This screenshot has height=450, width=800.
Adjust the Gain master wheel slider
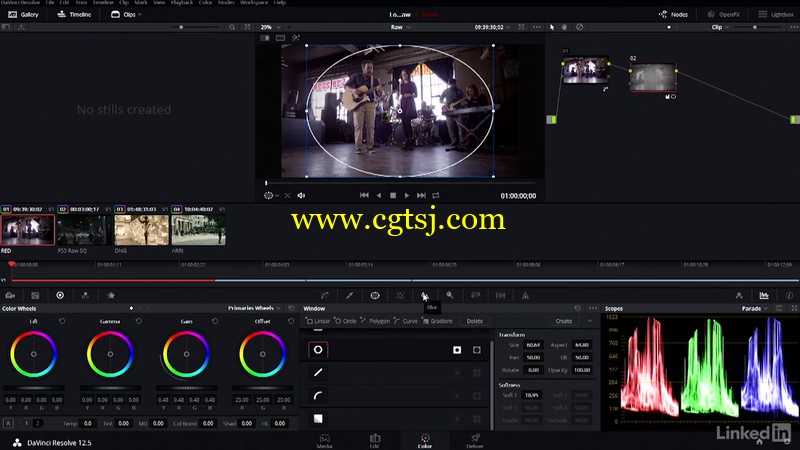click(x=186, y=388)
